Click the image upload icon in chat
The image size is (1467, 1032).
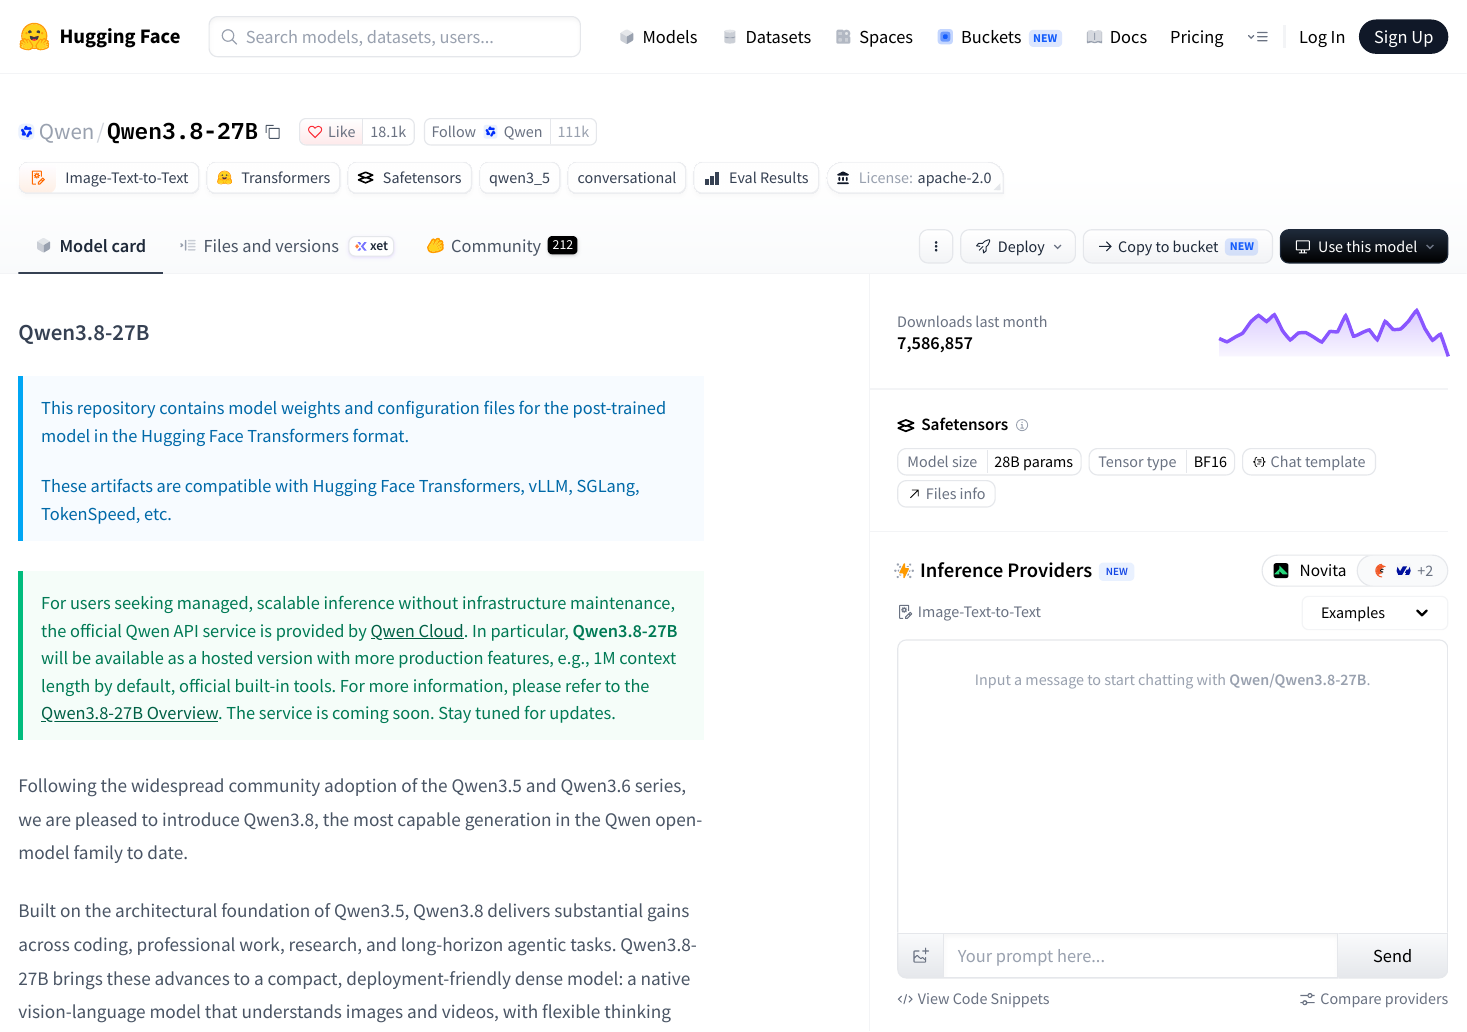921,956
